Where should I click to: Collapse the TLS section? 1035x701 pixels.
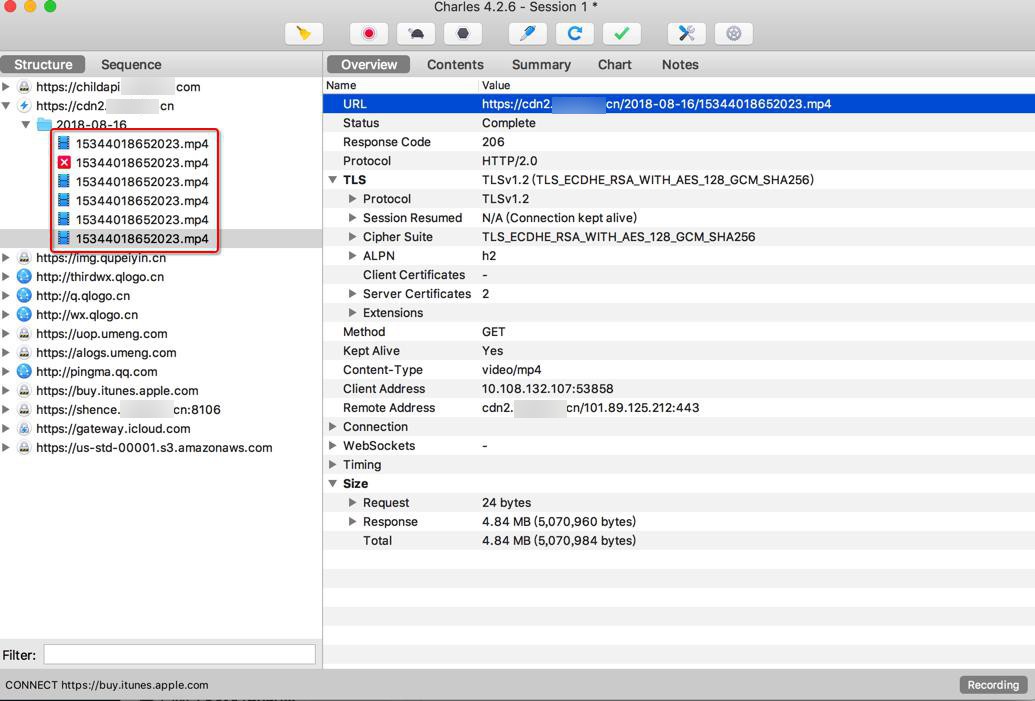pyautogui.click(x=333, y=180)
